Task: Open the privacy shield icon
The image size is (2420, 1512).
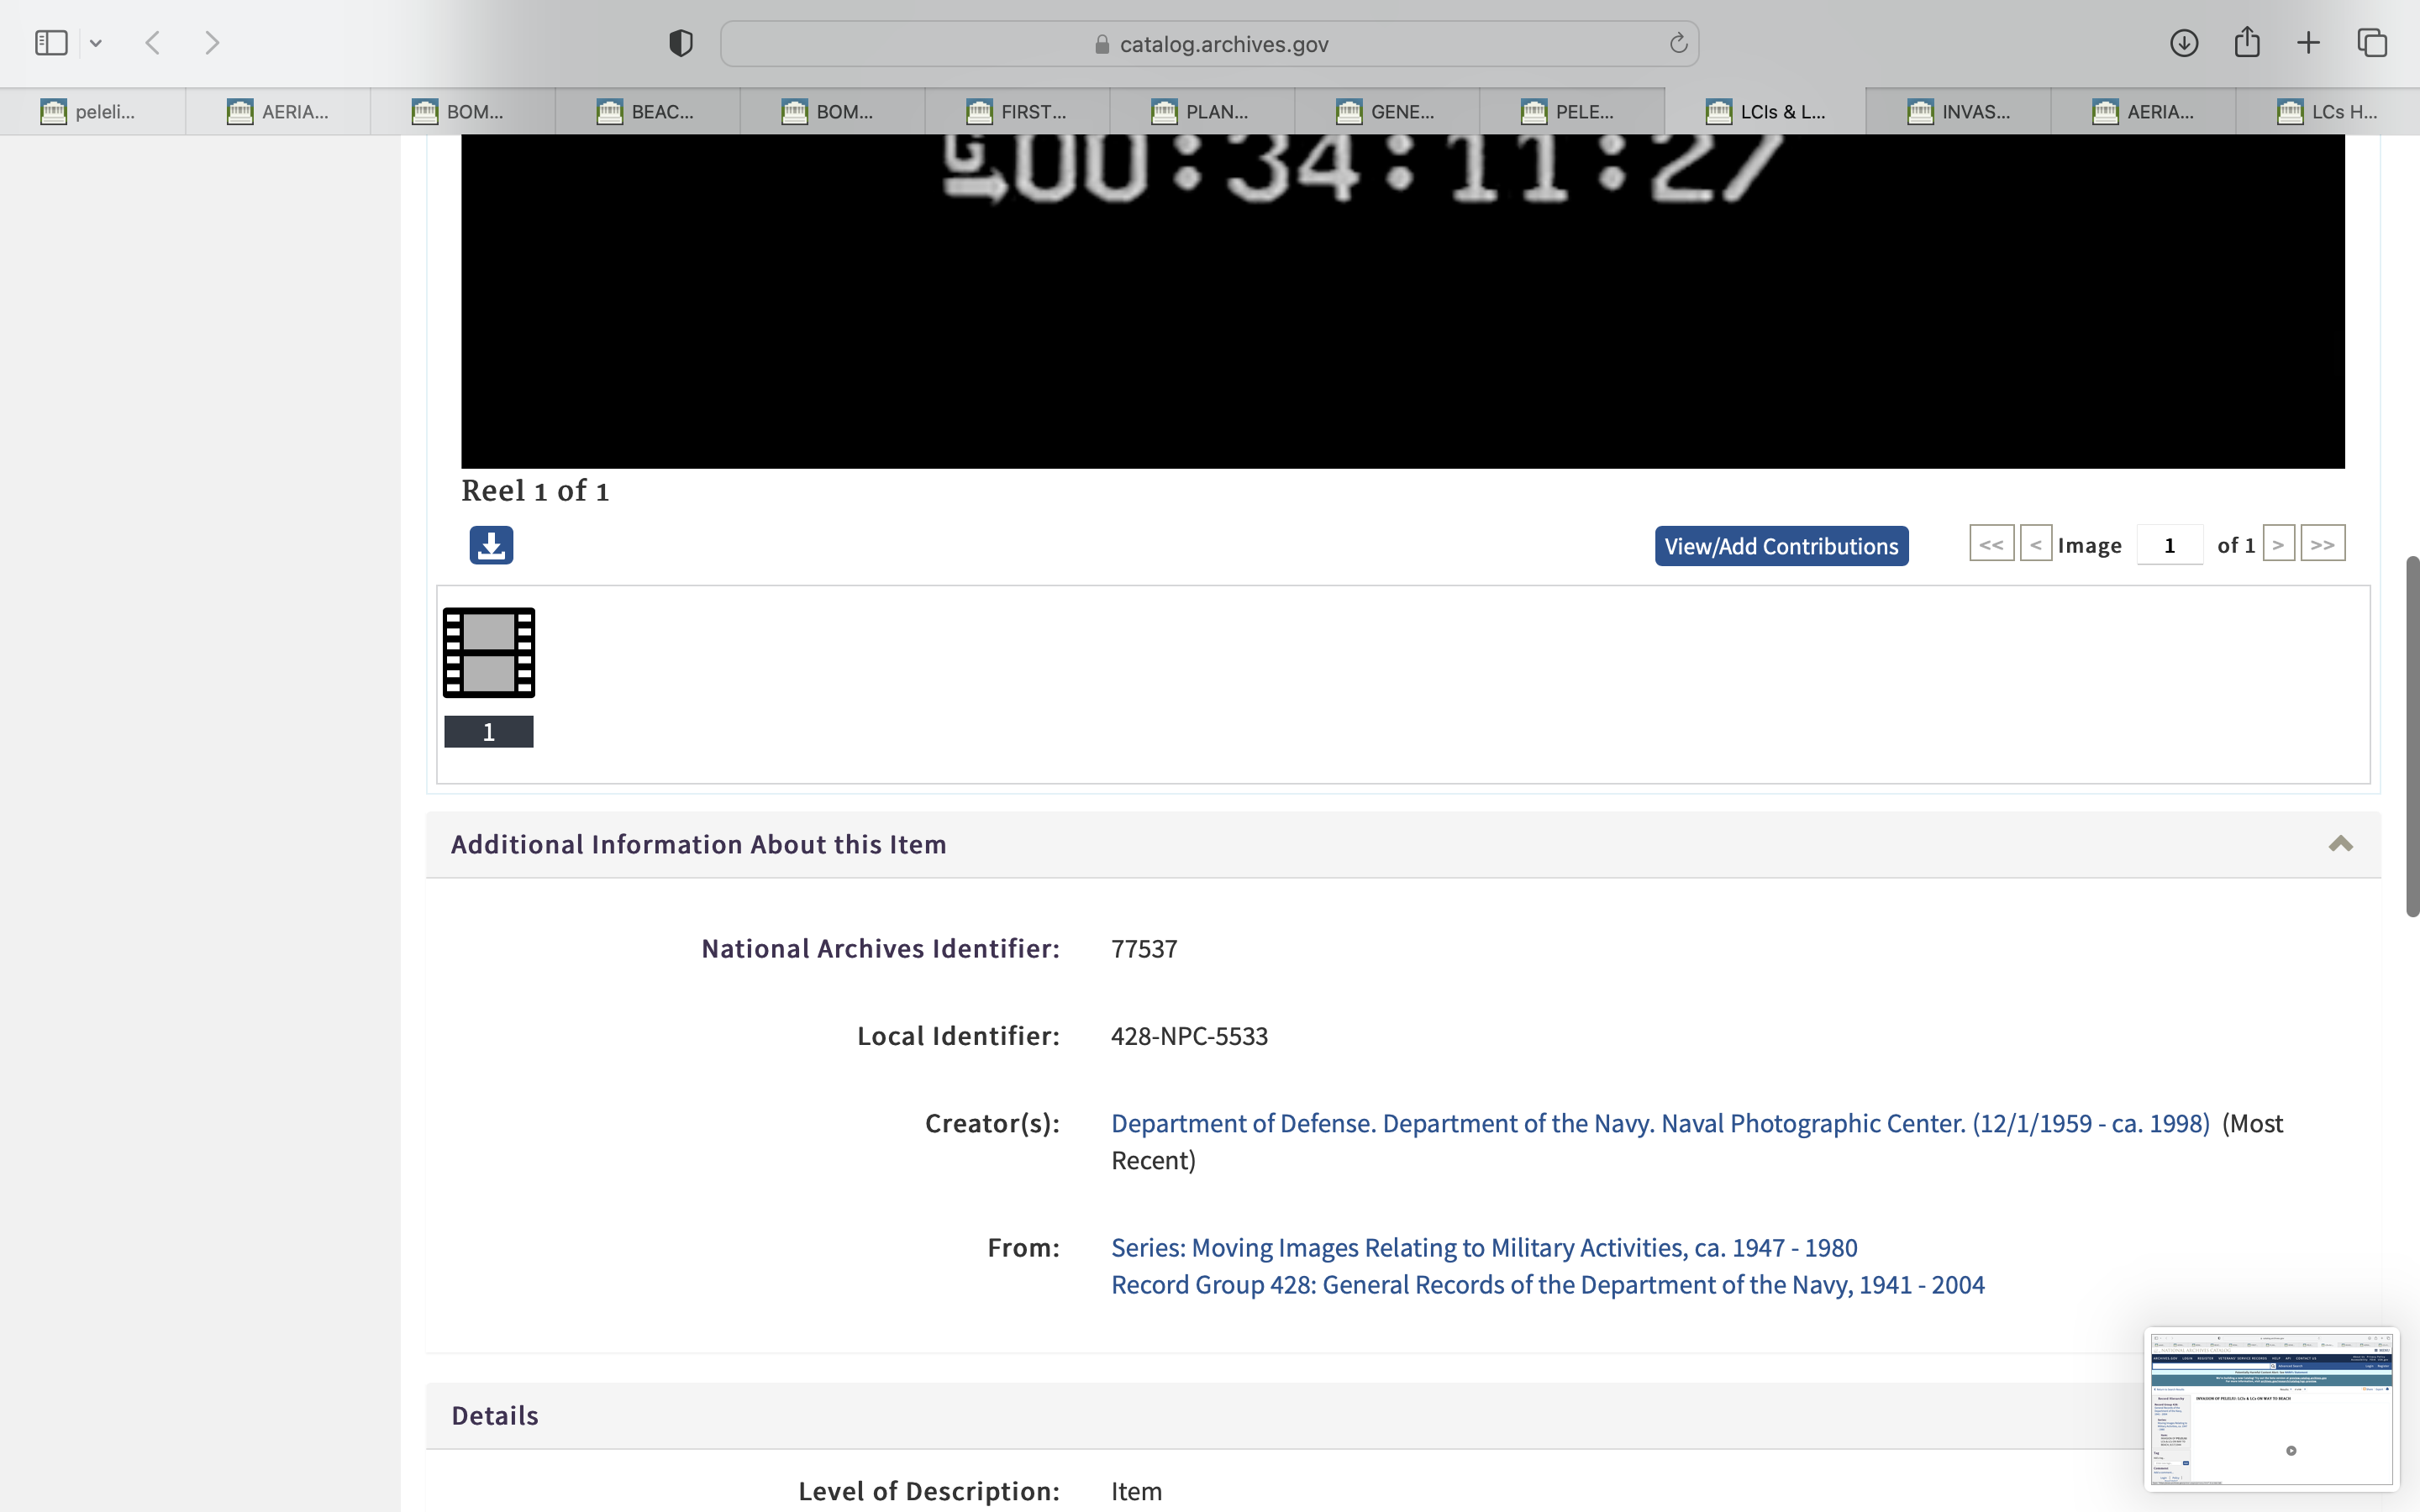Action: tap(681, 43)
